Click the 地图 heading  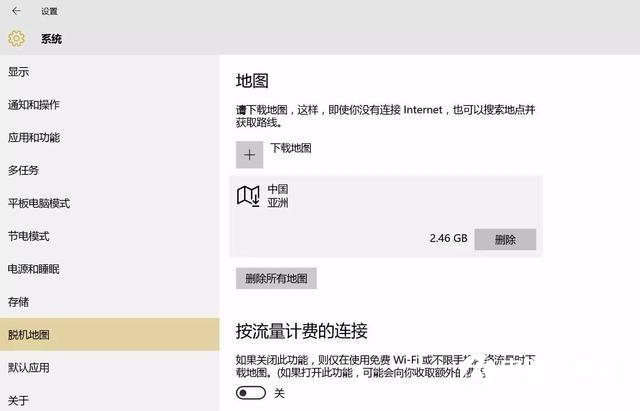pyautogui.click(x=252, y=80)
